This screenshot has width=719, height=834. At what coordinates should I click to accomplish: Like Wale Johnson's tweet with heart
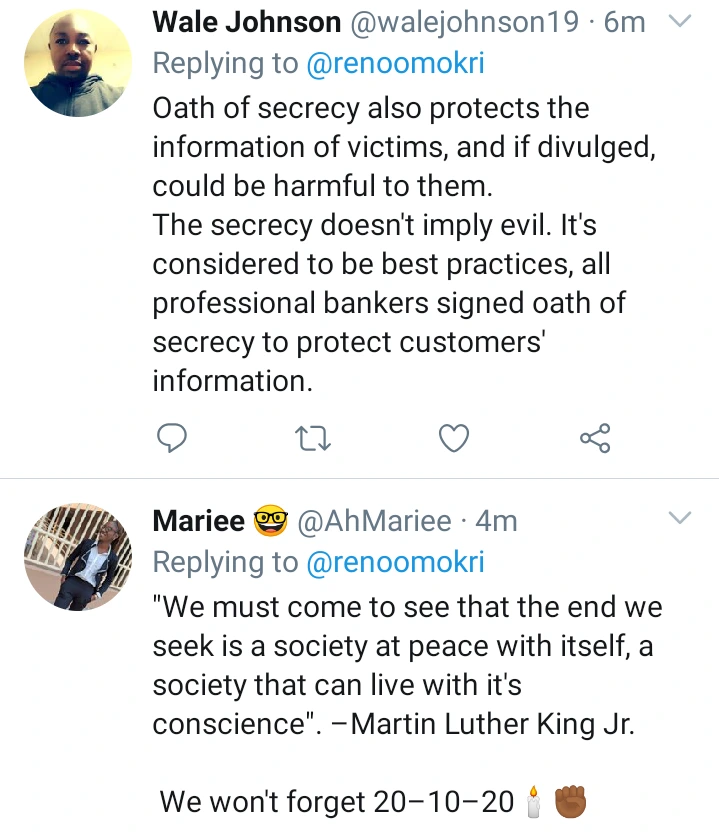point(455,438)
